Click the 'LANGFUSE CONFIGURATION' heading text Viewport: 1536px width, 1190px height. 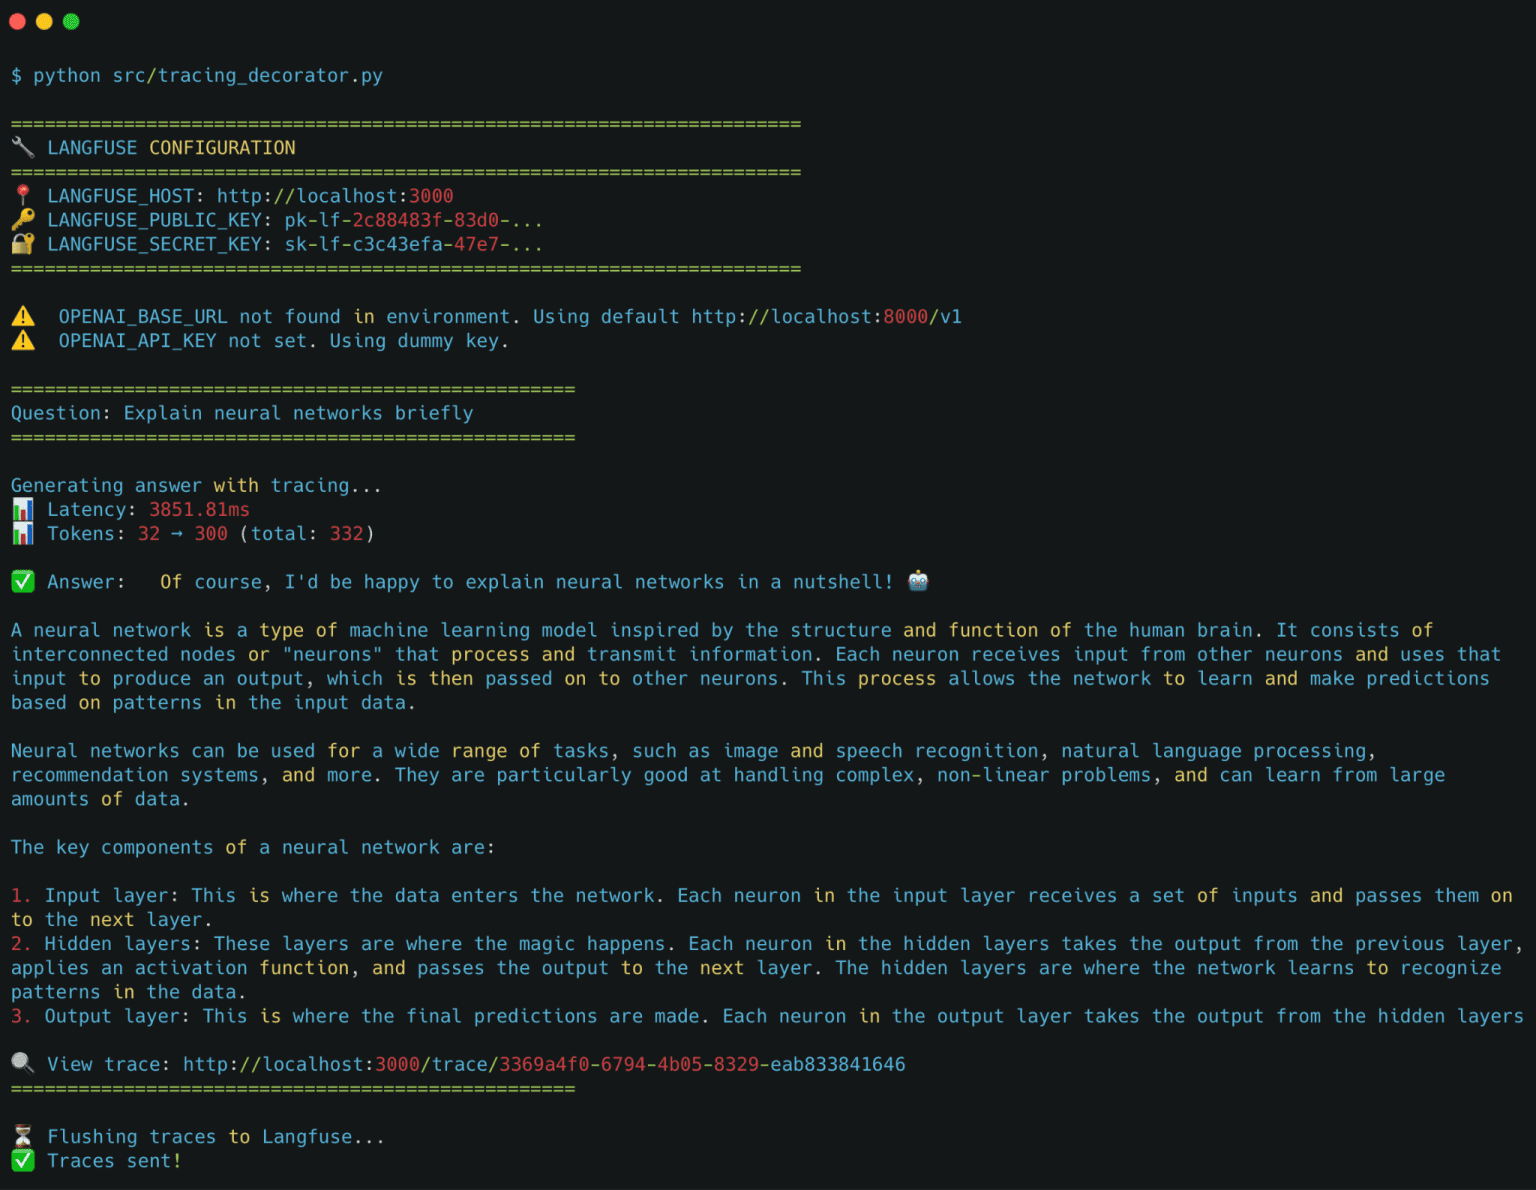pos(172,148)
